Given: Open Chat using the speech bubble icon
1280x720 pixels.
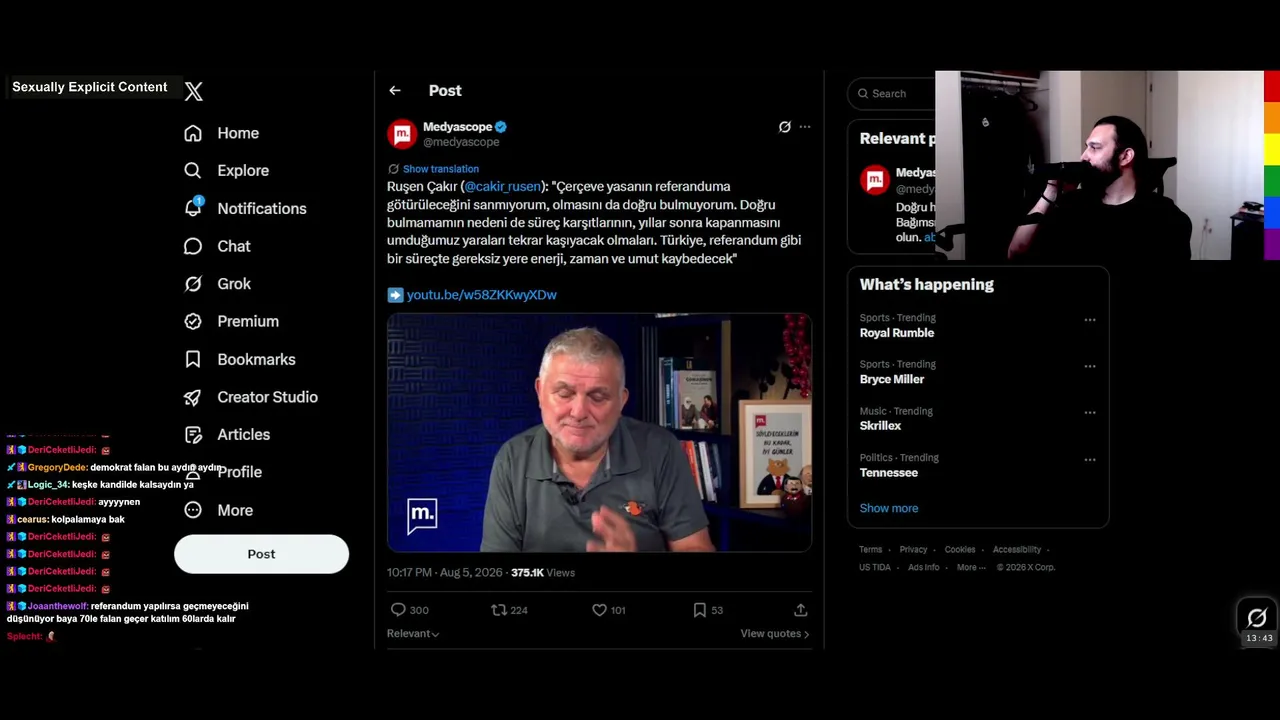Looking at the screenshot, I should pyautogui.click(x=193, y=246).
